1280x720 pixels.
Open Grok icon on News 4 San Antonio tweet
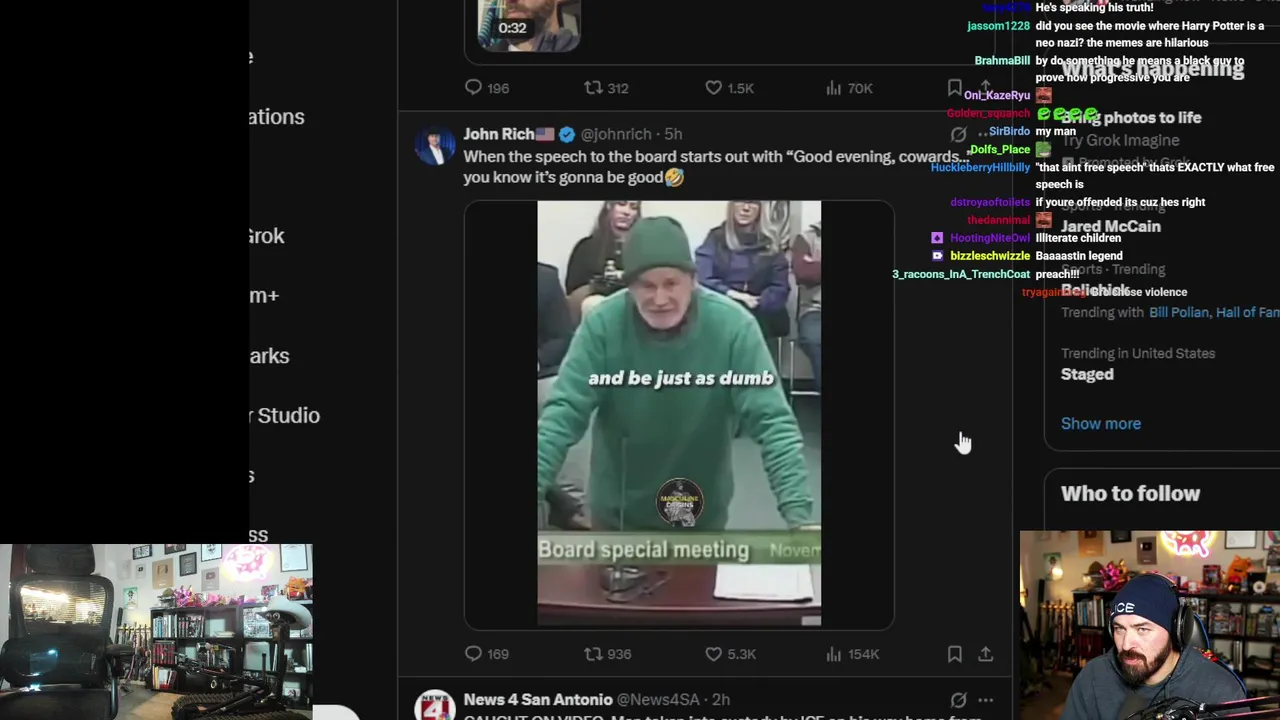(958, 700)
